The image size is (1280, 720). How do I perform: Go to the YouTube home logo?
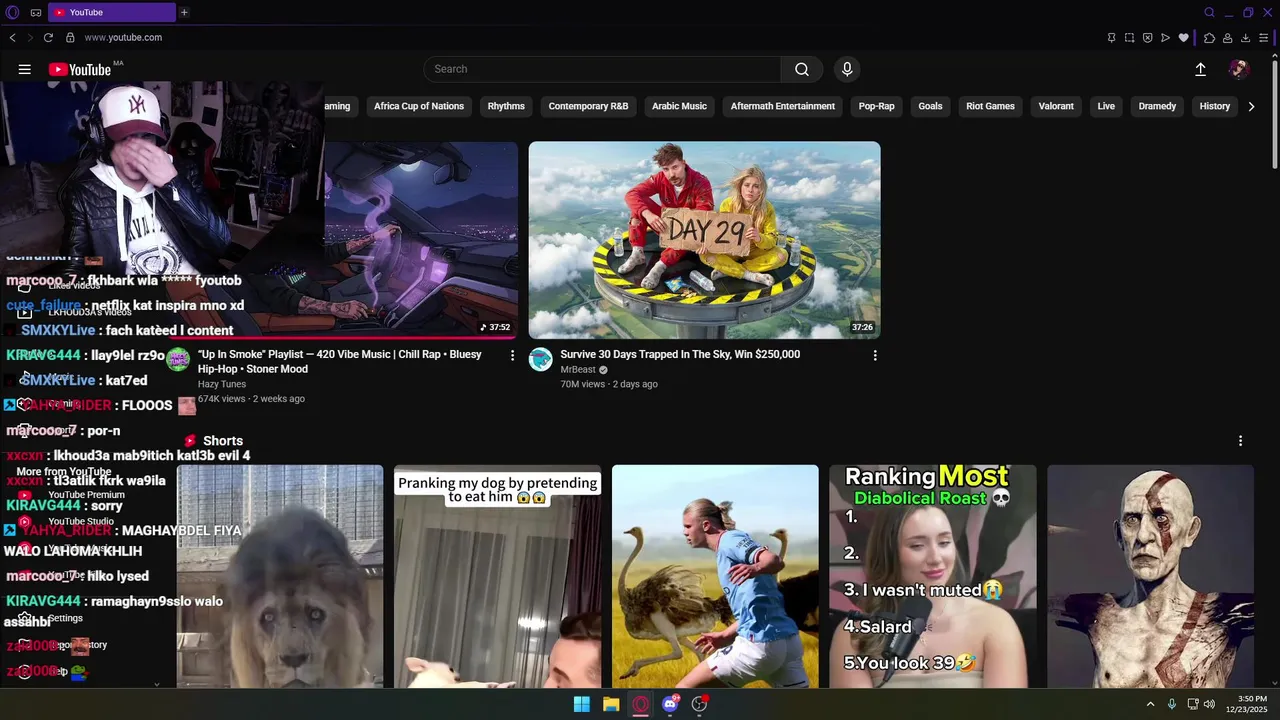[x=80, y=69]
